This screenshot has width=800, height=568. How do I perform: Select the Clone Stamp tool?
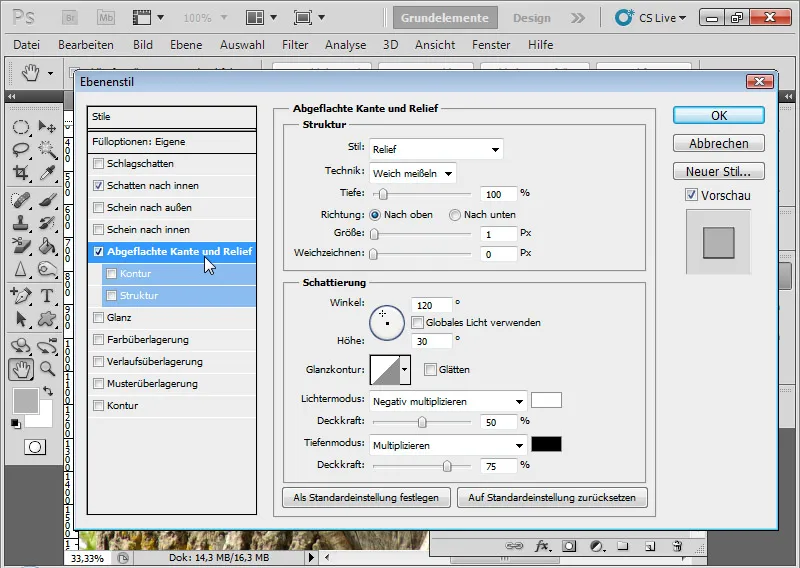(20, 223)
